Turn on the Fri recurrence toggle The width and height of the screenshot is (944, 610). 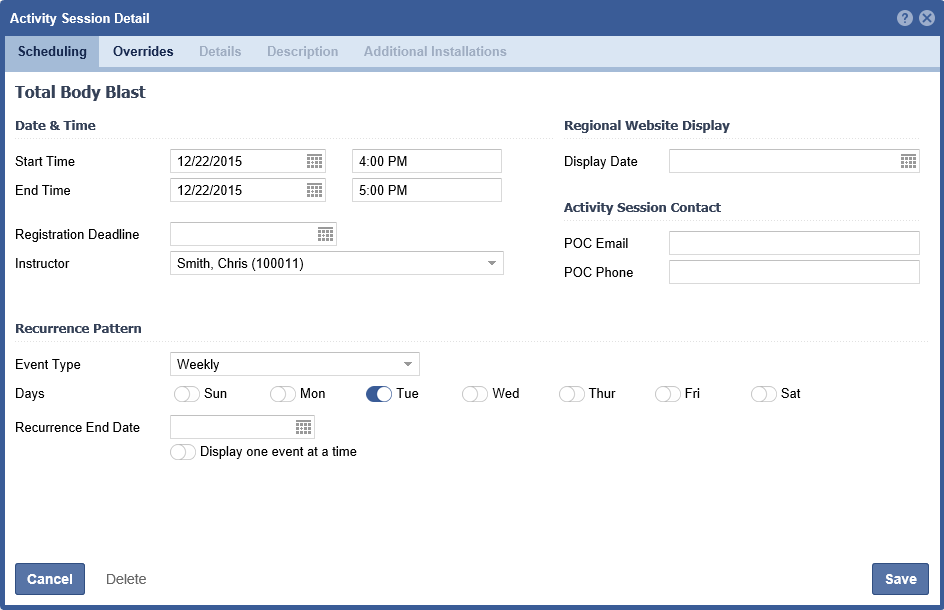tap(668, 394)
